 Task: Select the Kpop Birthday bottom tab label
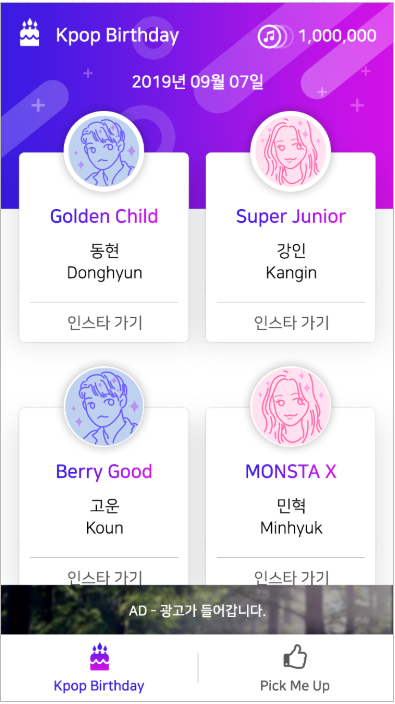click(x=99, y=686)
